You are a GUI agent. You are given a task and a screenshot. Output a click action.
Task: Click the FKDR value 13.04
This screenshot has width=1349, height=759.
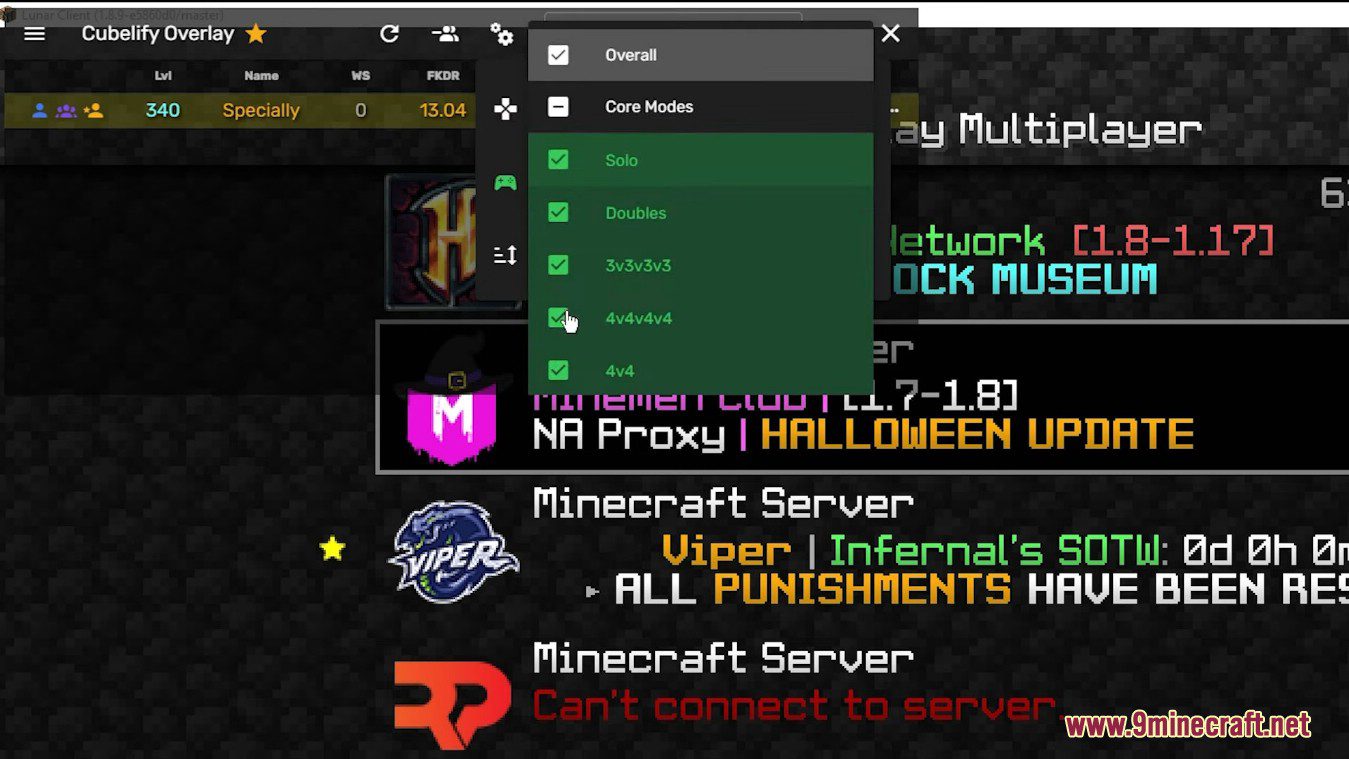pos(443,111)
